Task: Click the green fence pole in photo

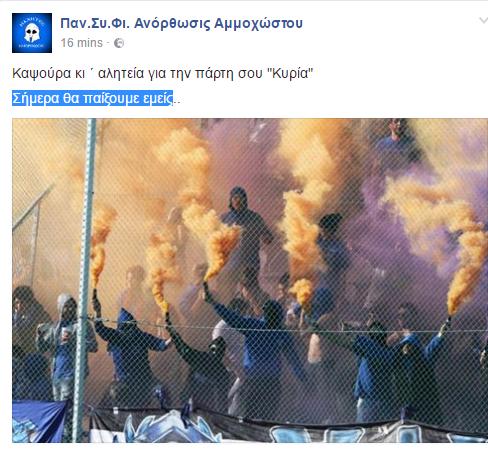Action: tap(86, 280)
